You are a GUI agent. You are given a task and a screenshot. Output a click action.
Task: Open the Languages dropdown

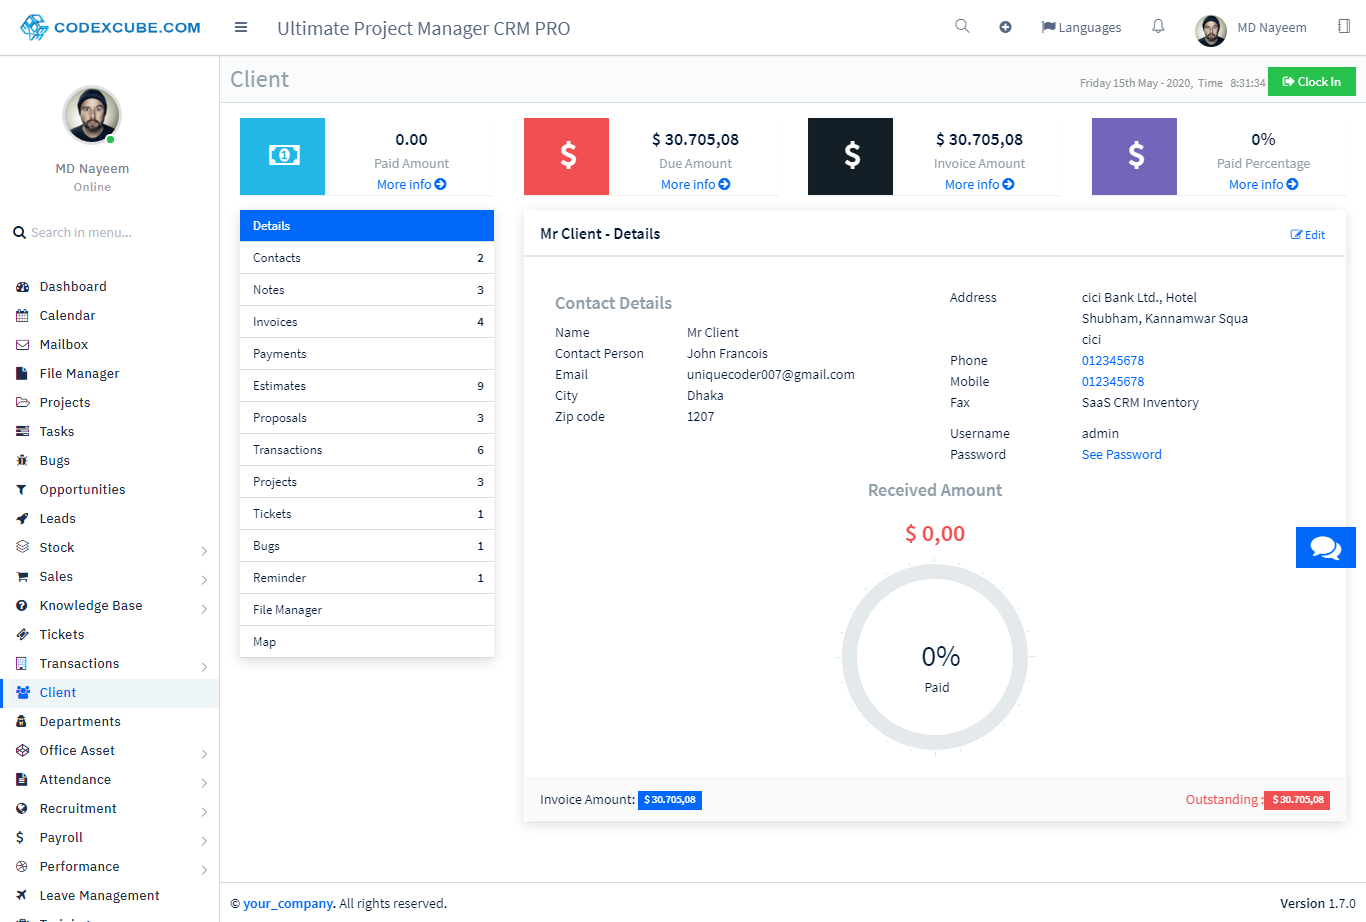(x=1081, y=27)
